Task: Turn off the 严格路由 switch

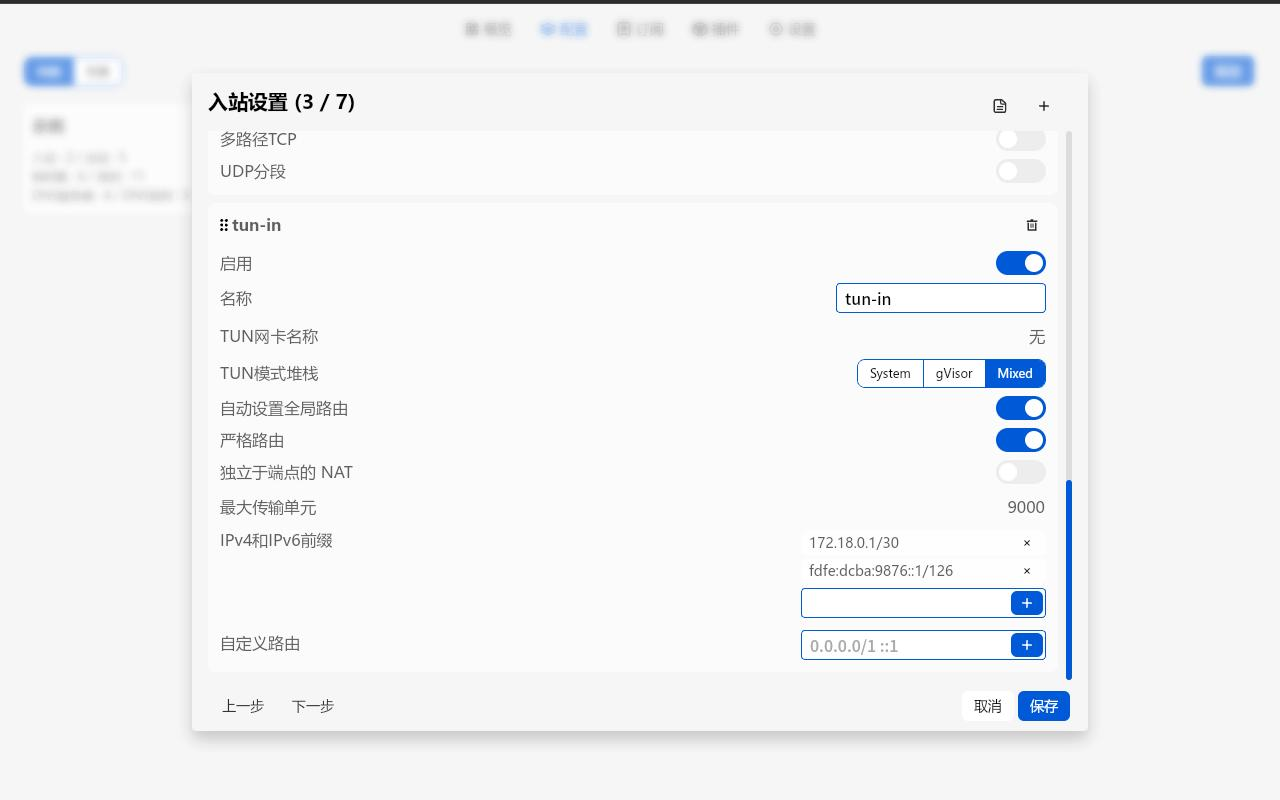Action: pos(1021,440)
